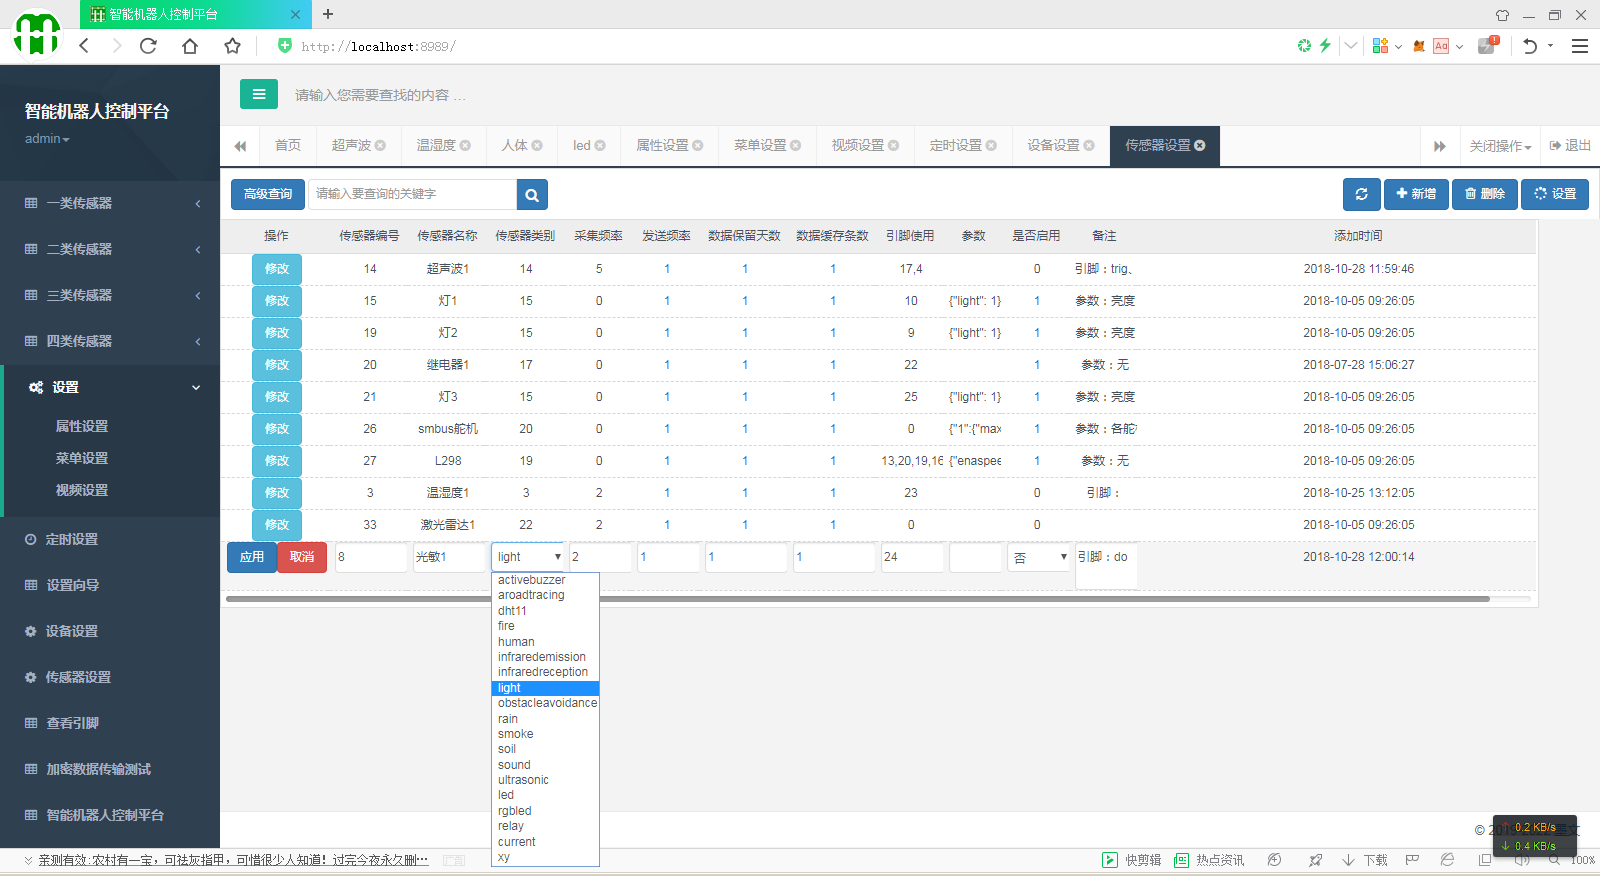Close the 视频设置 tab with its x icon

tap(894, 146)
